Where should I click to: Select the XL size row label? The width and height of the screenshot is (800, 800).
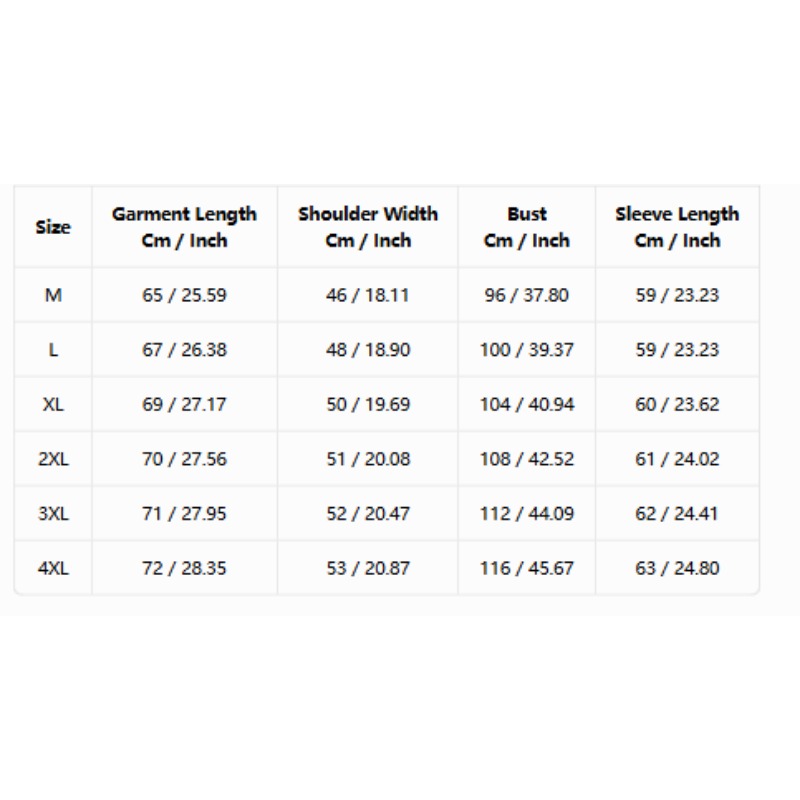point(53,404)
